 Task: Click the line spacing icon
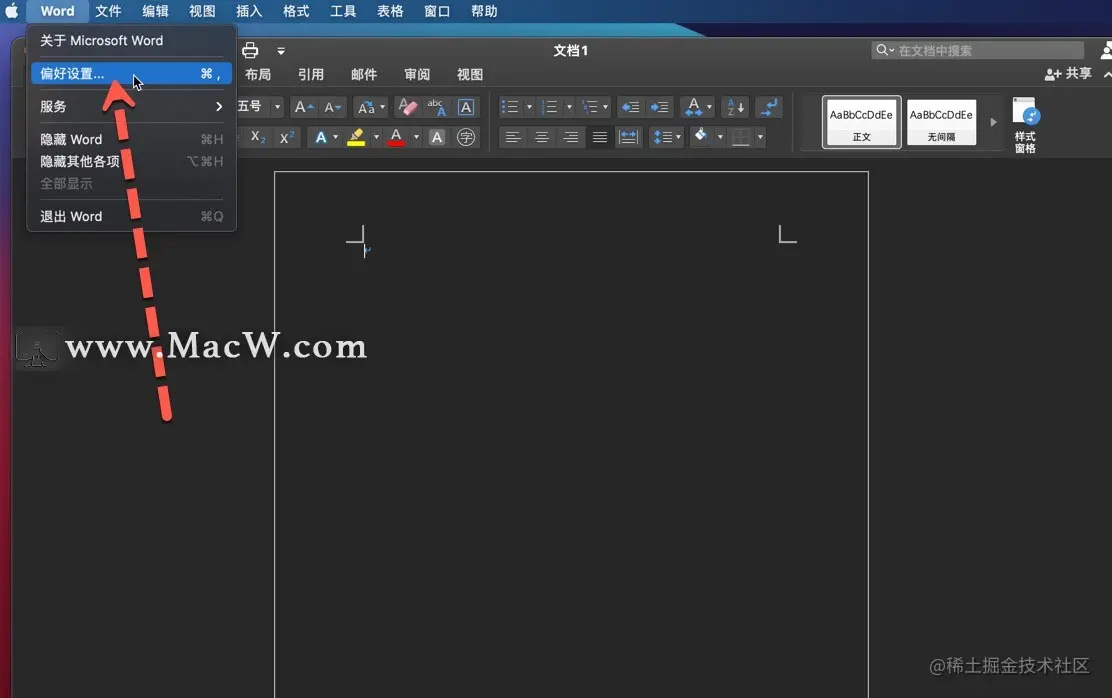662,137
